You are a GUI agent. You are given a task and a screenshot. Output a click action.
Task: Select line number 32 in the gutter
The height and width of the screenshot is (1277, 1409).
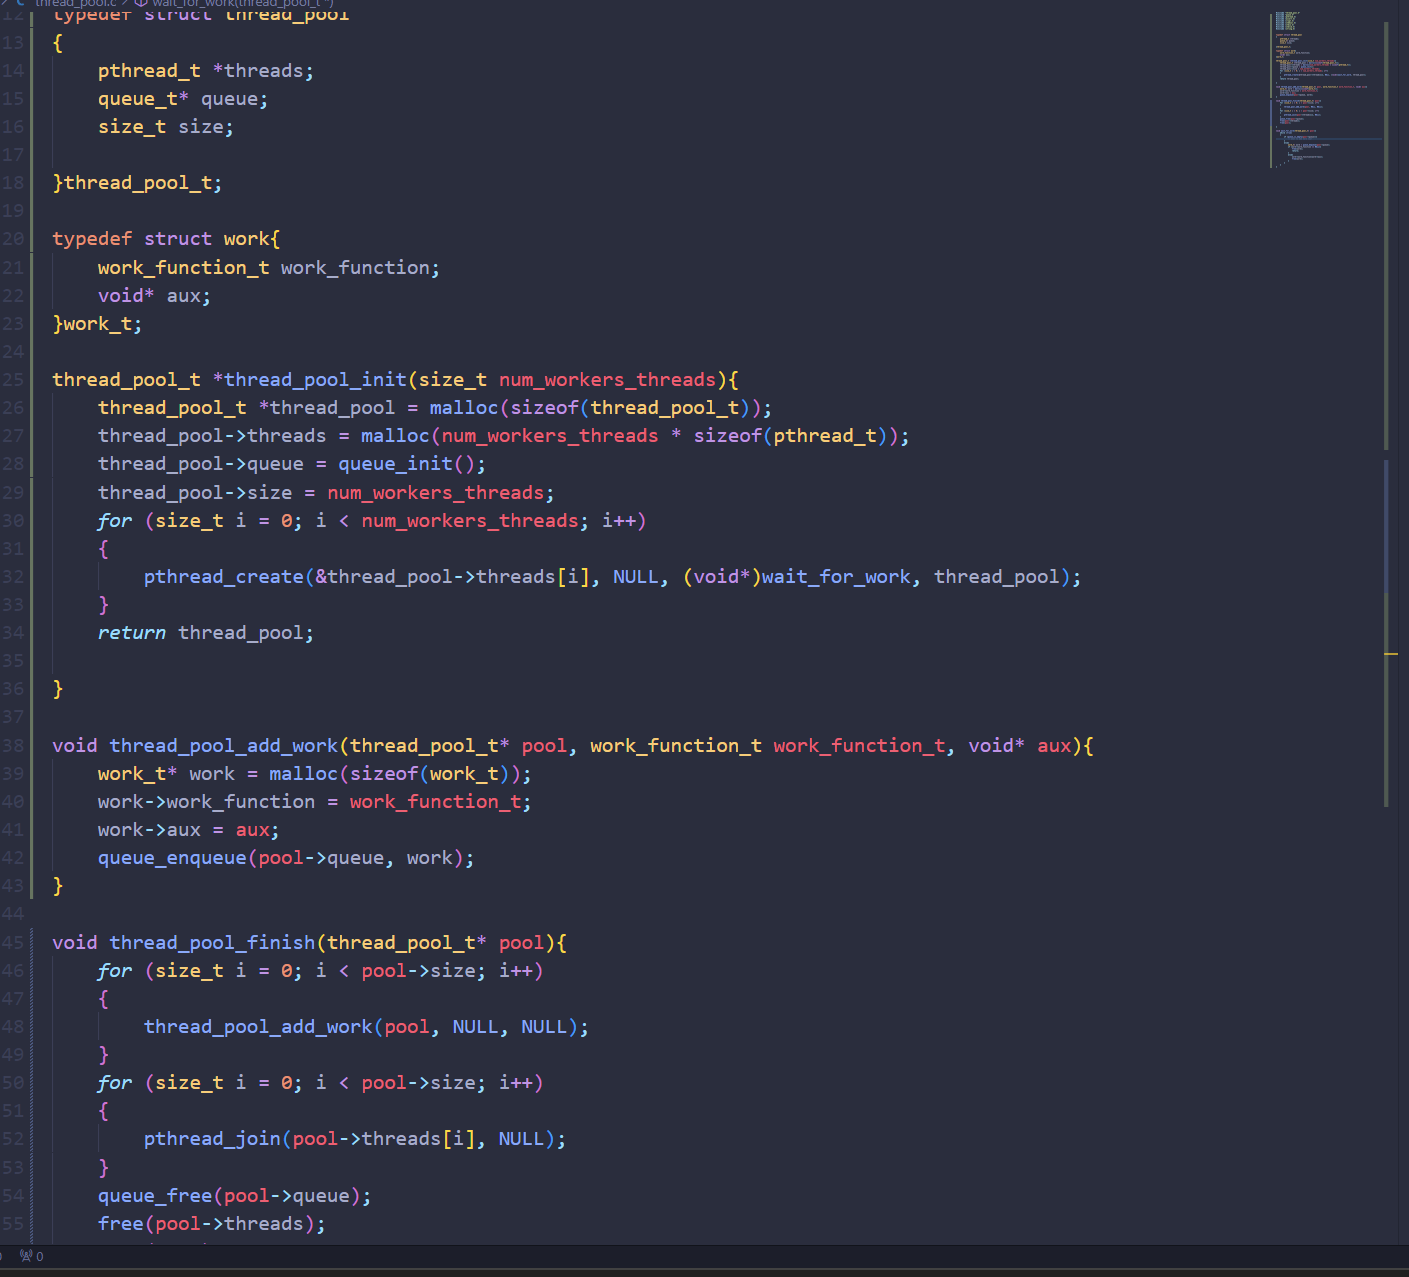click(12, 577)
